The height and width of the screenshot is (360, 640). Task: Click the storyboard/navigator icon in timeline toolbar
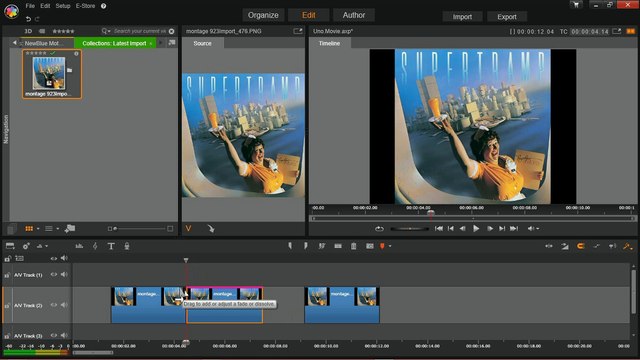click(10, 246)
